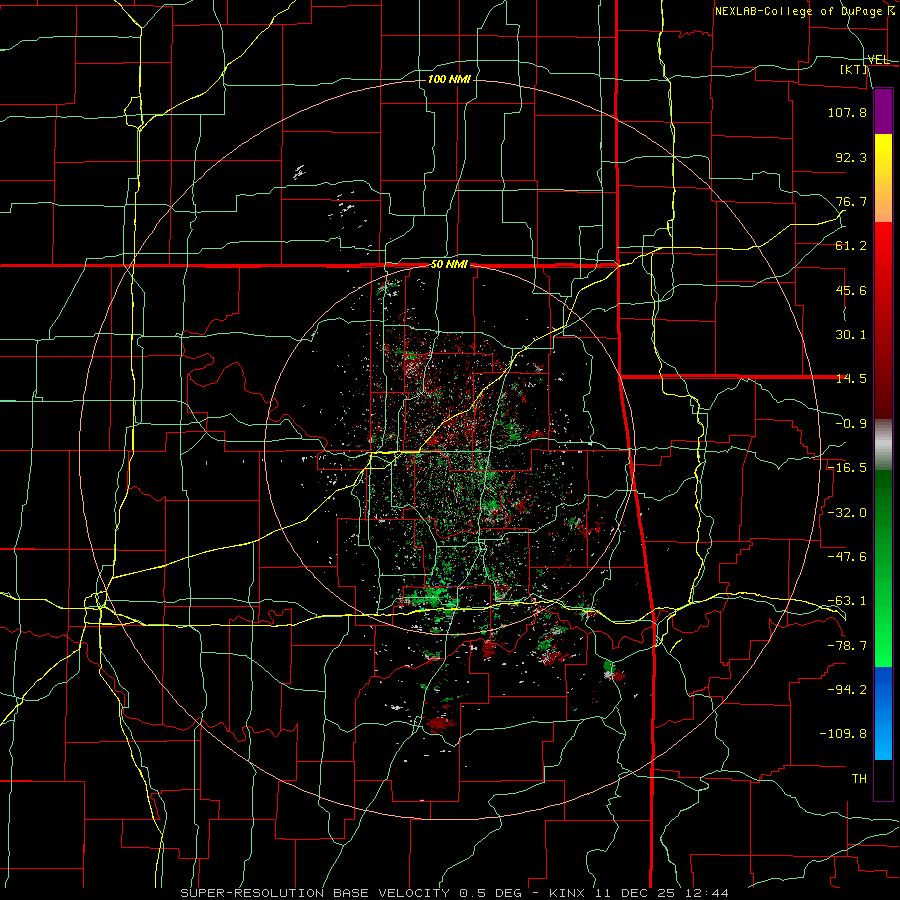Click the TH threshold label
900x900 pixels.
[x=859, y=778]
